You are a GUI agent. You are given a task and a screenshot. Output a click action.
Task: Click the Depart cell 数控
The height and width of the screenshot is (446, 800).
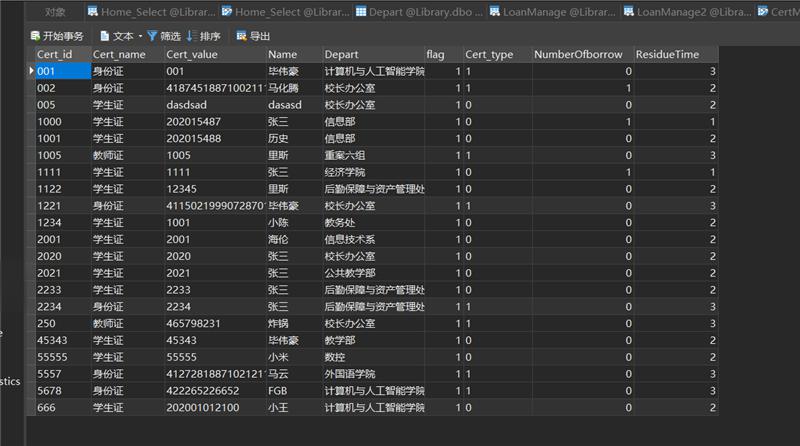(x=373, y=357)
